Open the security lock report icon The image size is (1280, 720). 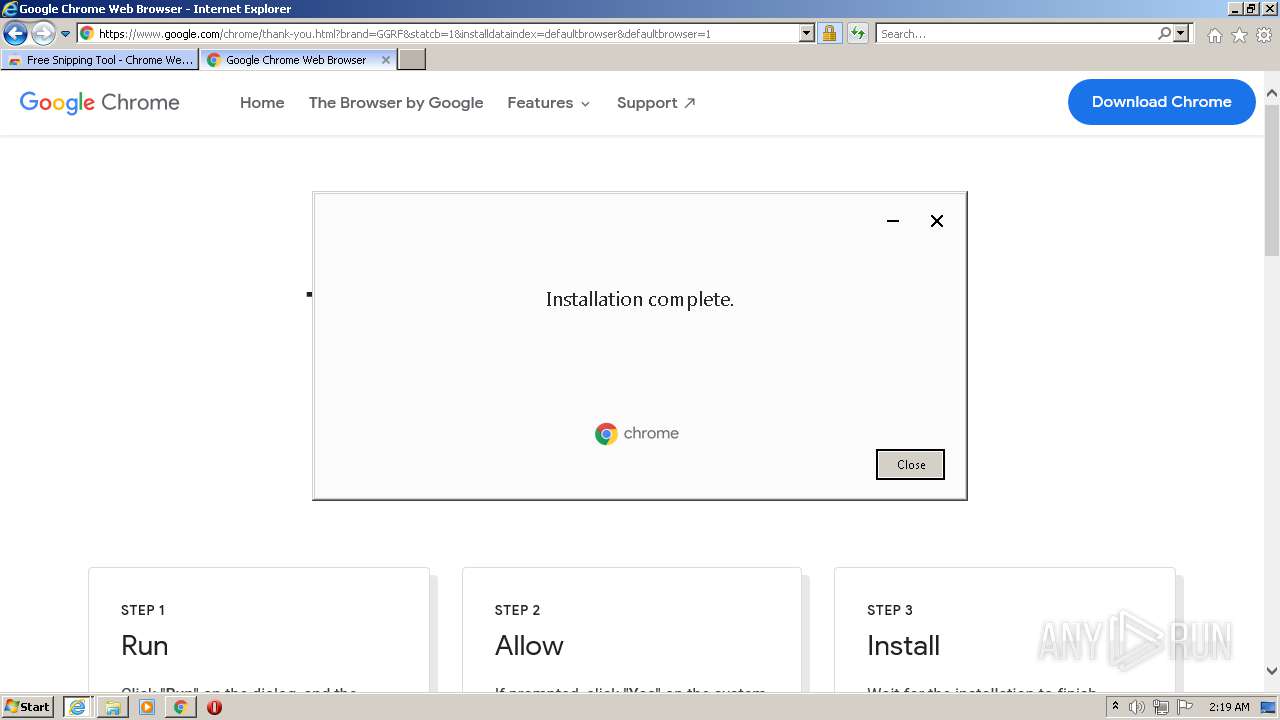click(829, 33)
